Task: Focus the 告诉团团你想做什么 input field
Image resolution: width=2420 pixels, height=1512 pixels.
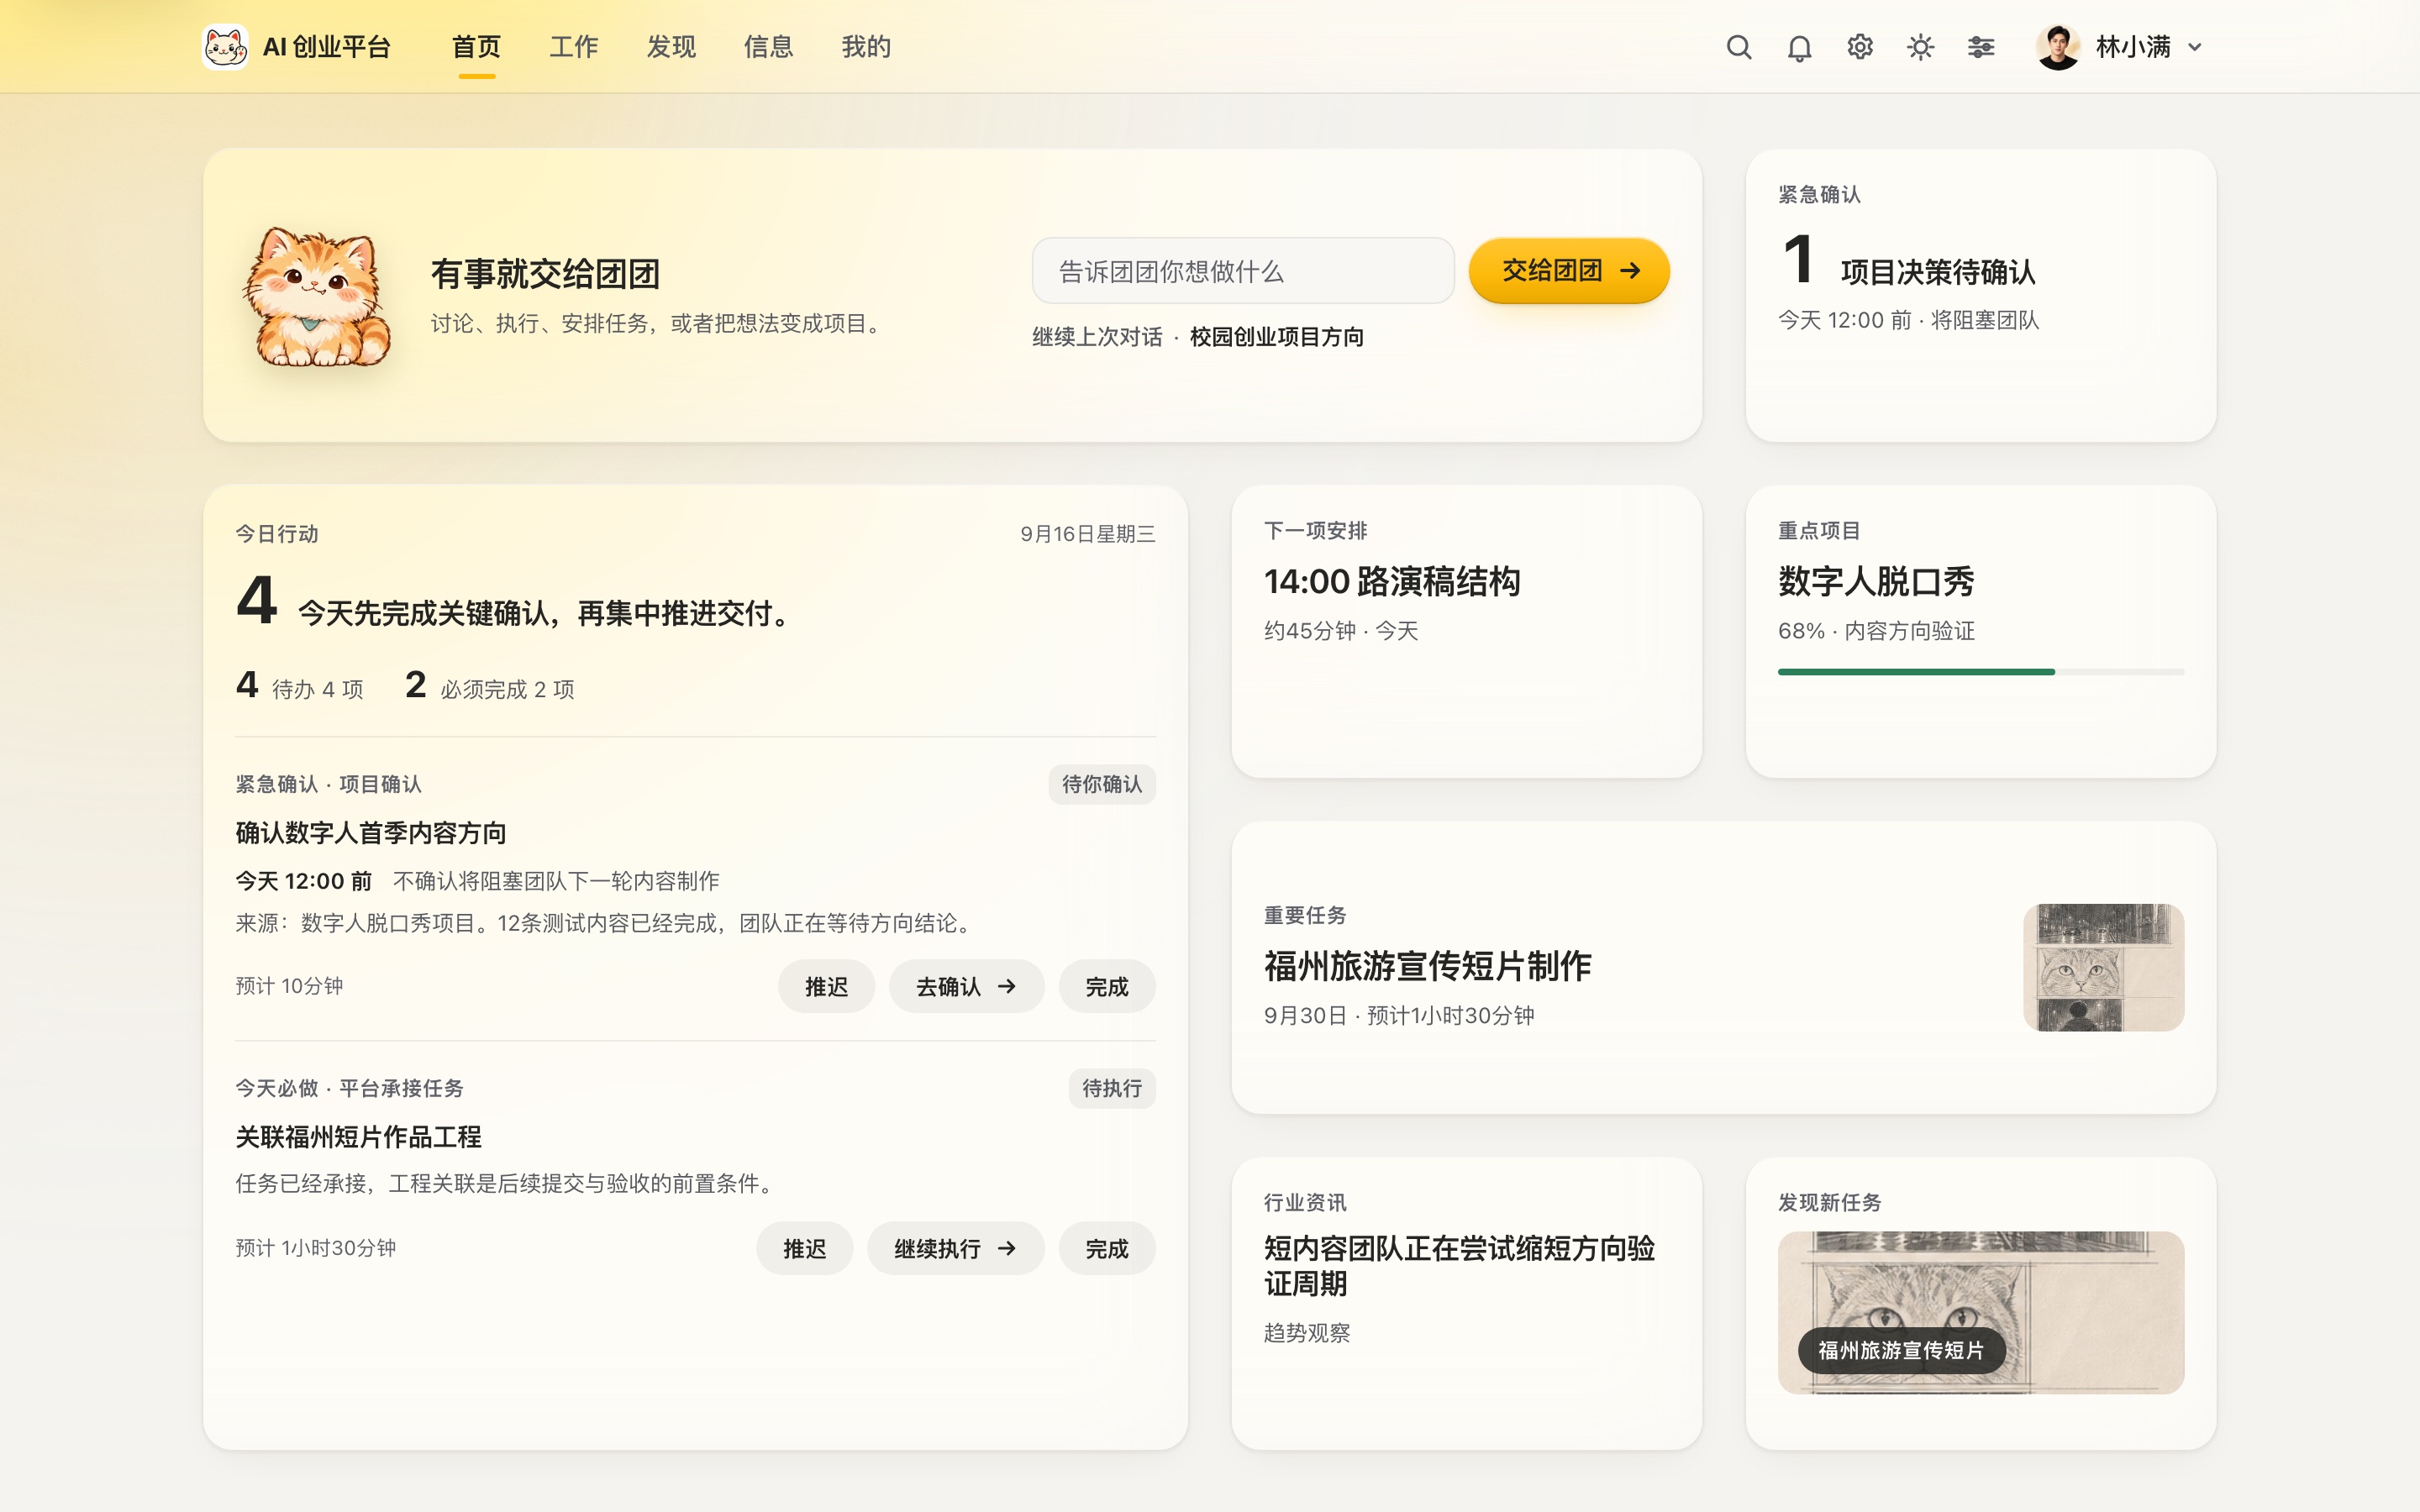Action: [1243, 271]
